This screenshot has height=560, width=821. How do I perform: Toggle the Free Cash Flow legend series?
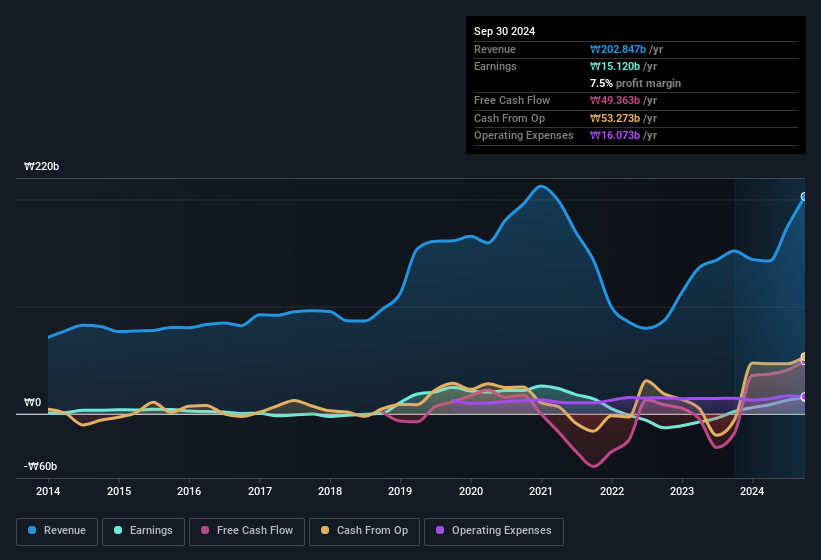pos(247,531)
